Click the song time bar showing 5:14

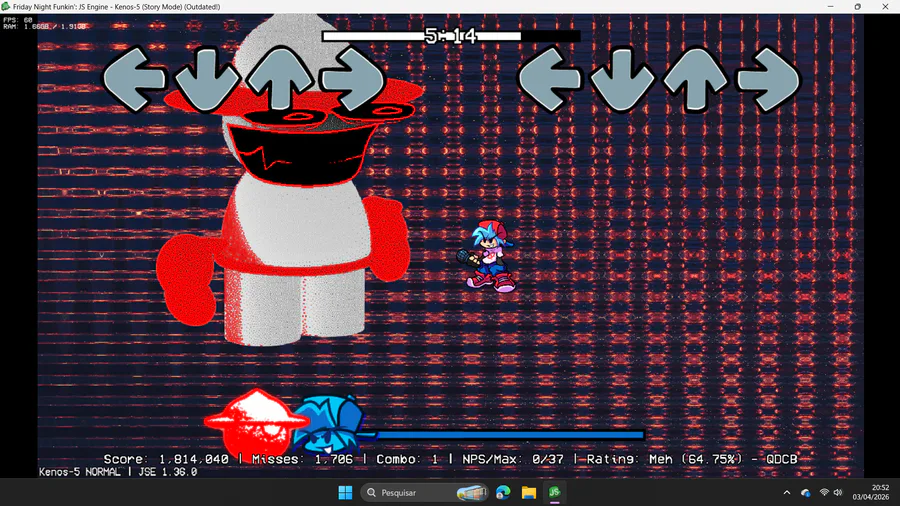coord(451,36)
